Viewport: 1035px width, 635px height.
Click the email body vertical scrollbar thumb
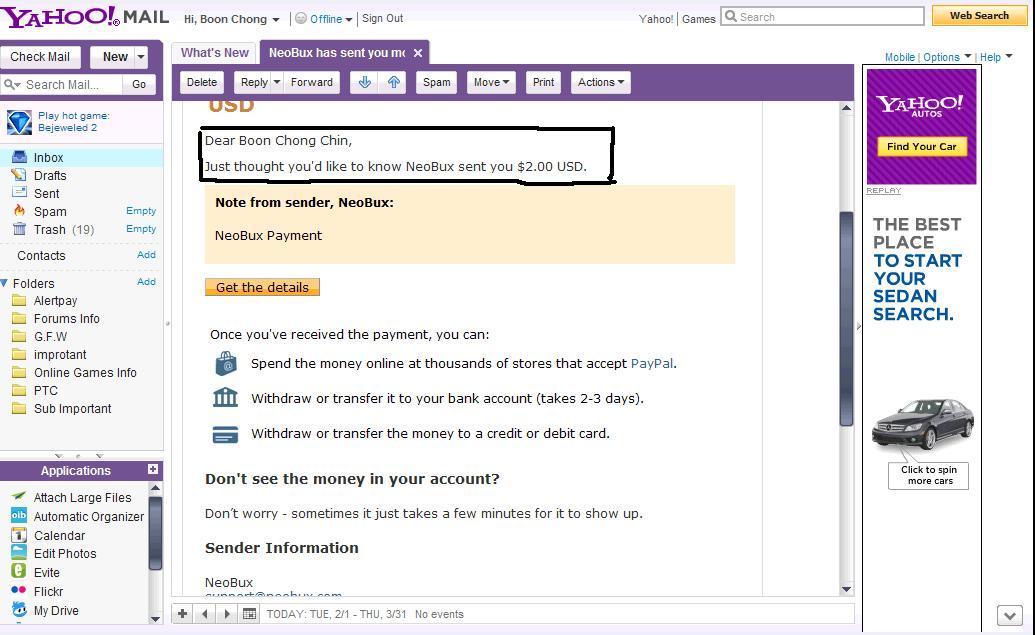[x=846, y=318]
